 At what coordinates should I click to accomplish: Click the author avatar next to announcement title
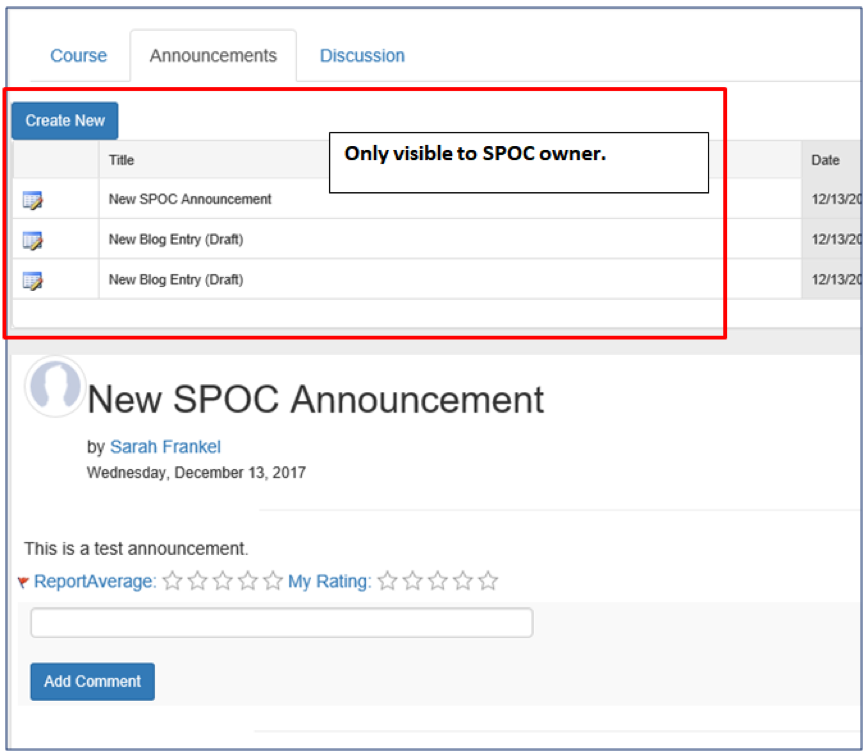click(55, 385)
